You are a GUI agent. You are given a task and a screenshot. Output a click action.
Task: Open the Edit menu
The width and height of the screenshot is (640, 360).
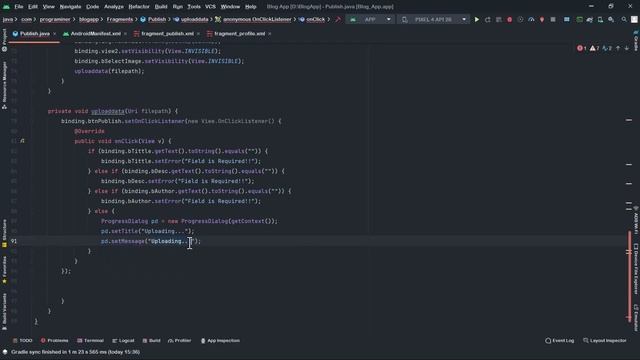[x=33, y=7]
